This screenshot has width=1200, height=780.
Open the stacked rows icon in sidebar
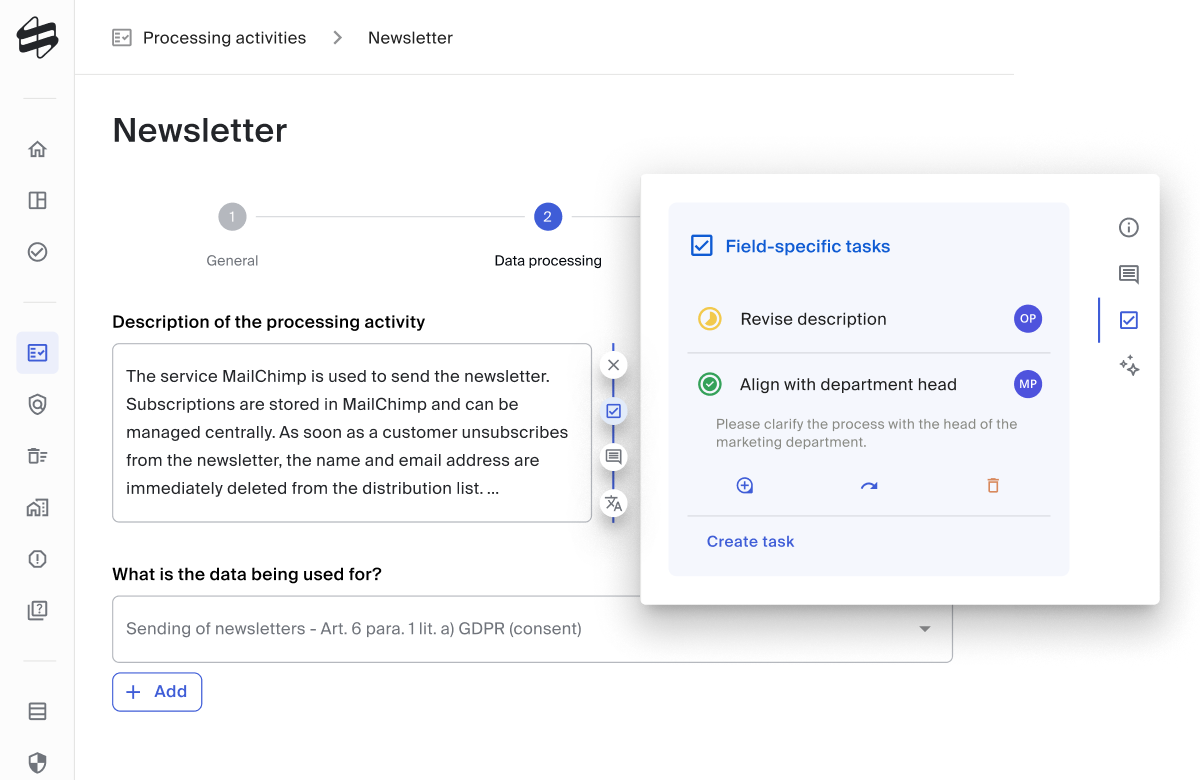point(37,712)
